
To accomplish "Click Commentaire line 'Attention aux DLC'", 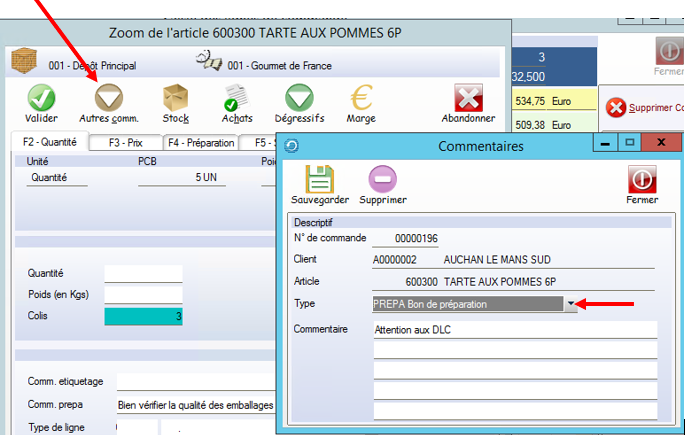I will click(x=514, y=329).
